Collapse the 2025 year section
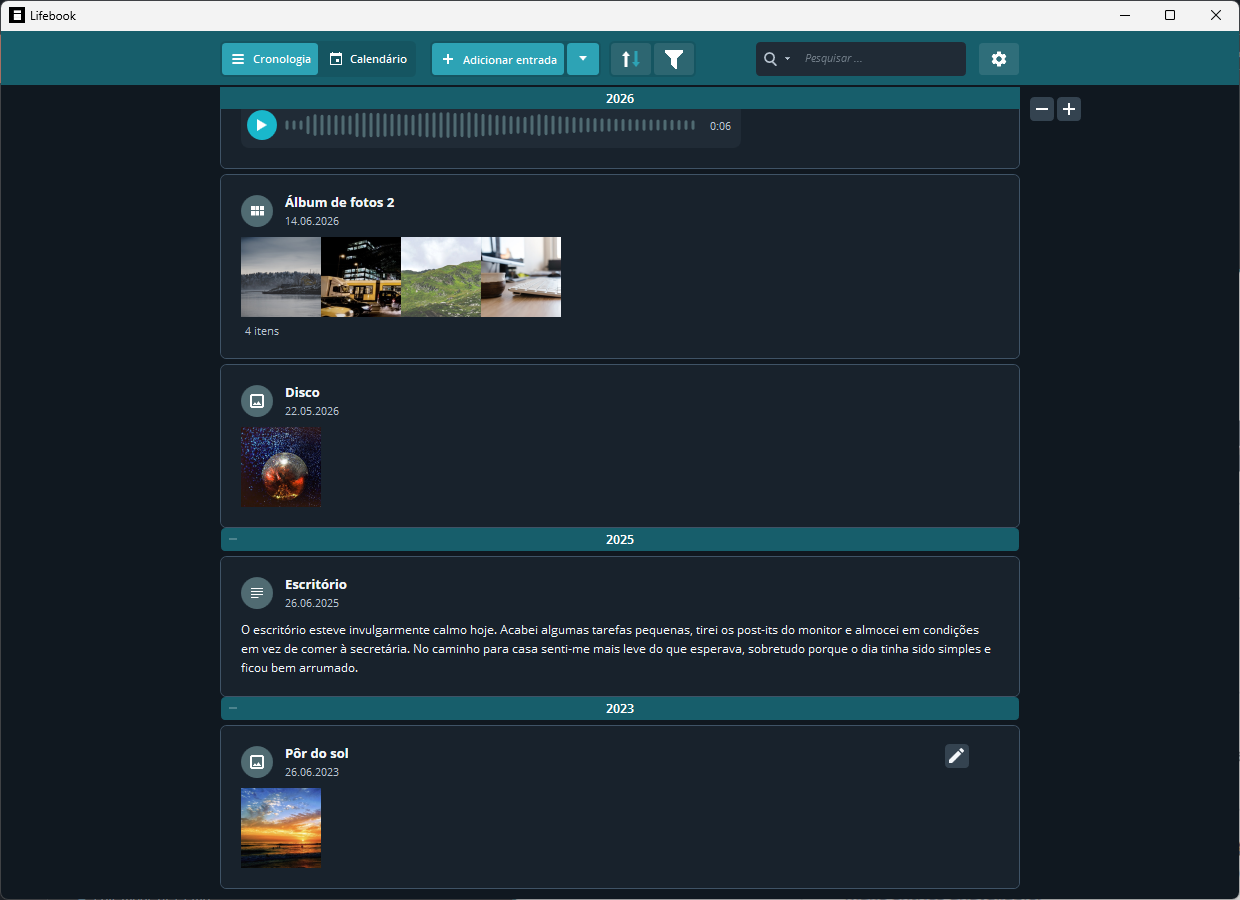This screenshot has width=1240, height=900. click(x=233, y=539)
